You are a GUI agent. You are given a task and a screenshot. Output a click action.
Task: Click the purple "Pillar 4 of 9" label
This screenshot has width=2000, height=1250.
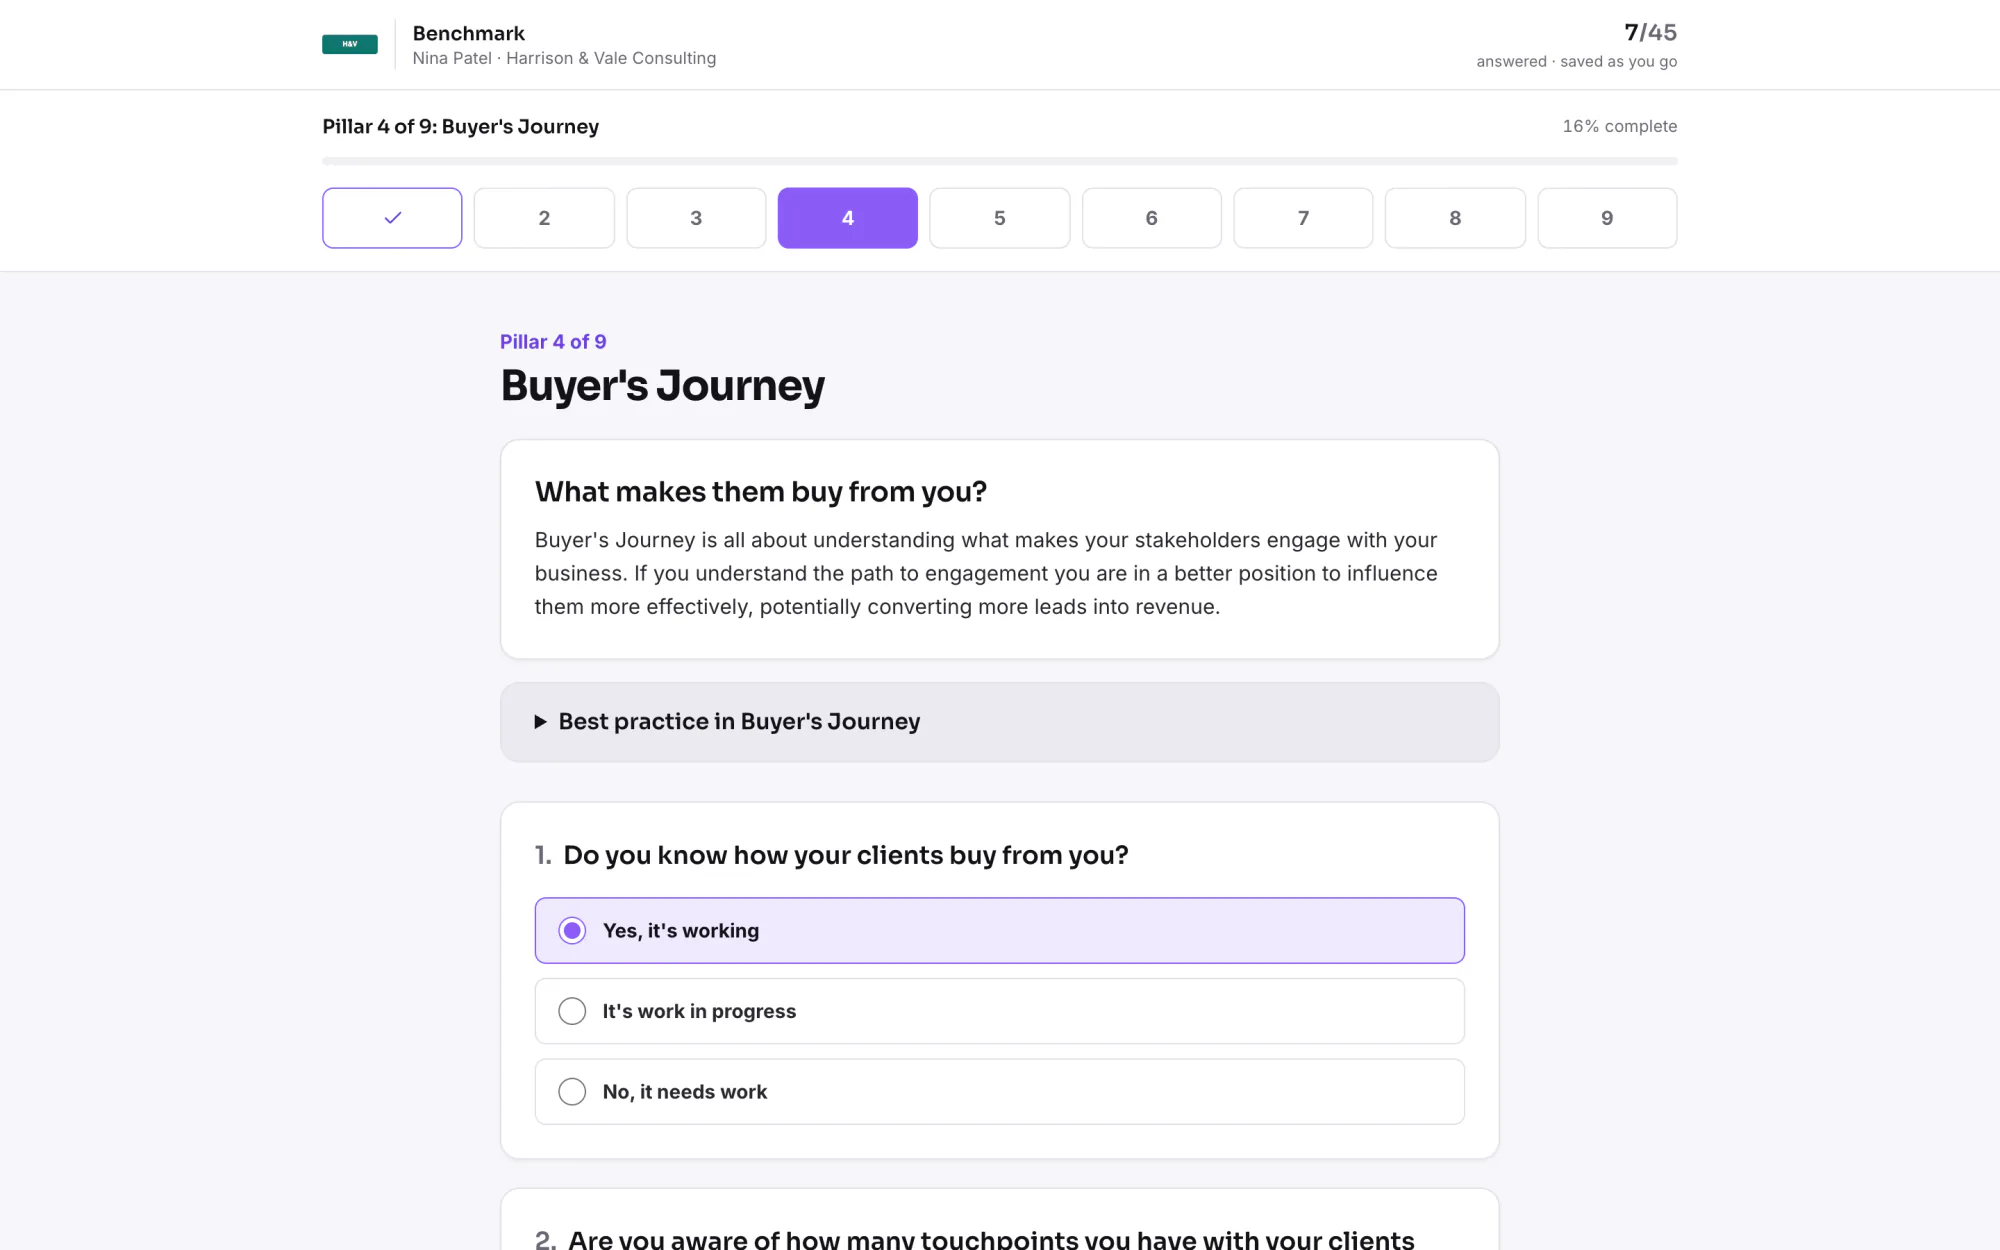(553, 342)
